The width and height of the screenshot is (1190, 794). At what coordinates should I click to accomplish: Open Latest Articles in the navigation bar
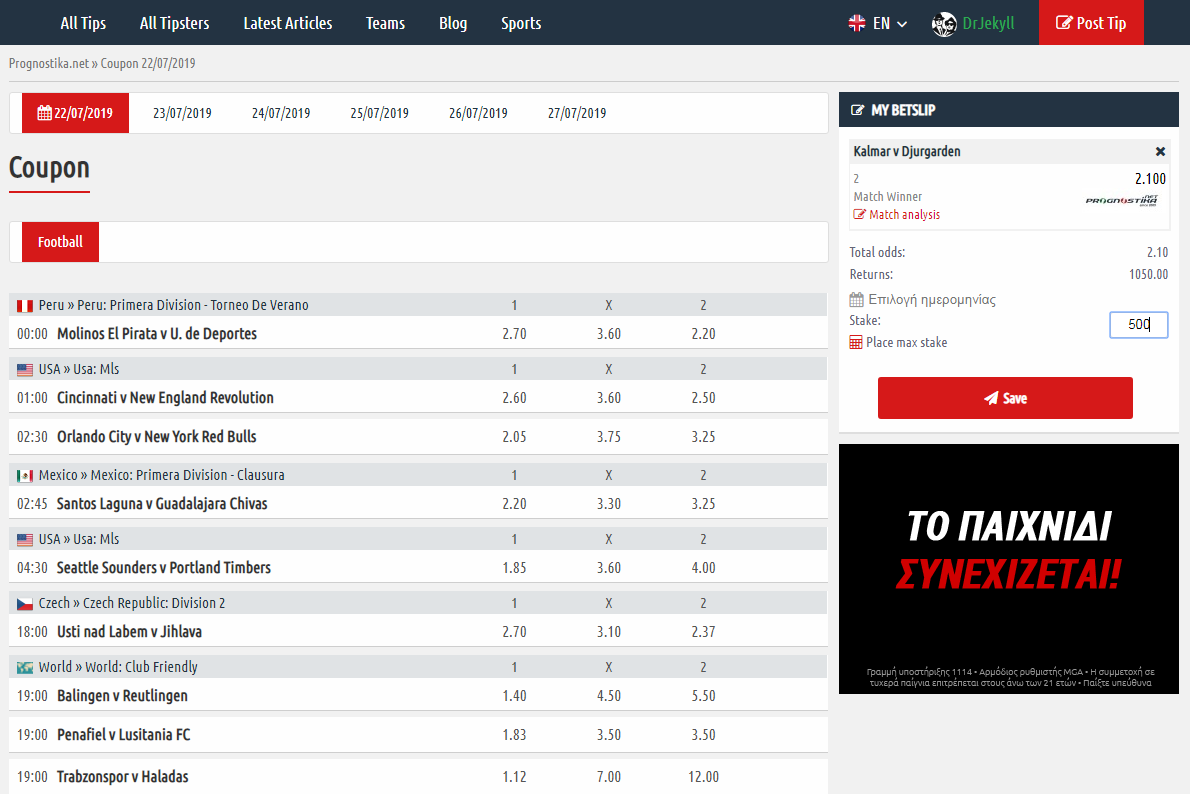point(288,23)
